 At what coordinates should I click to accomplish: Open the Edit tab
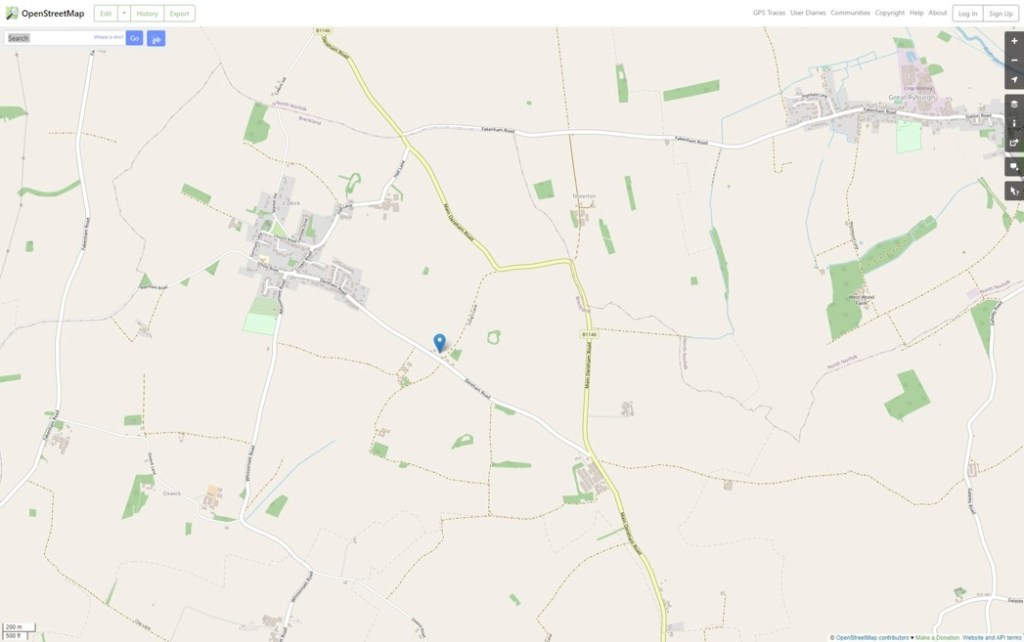coord(106,13)
